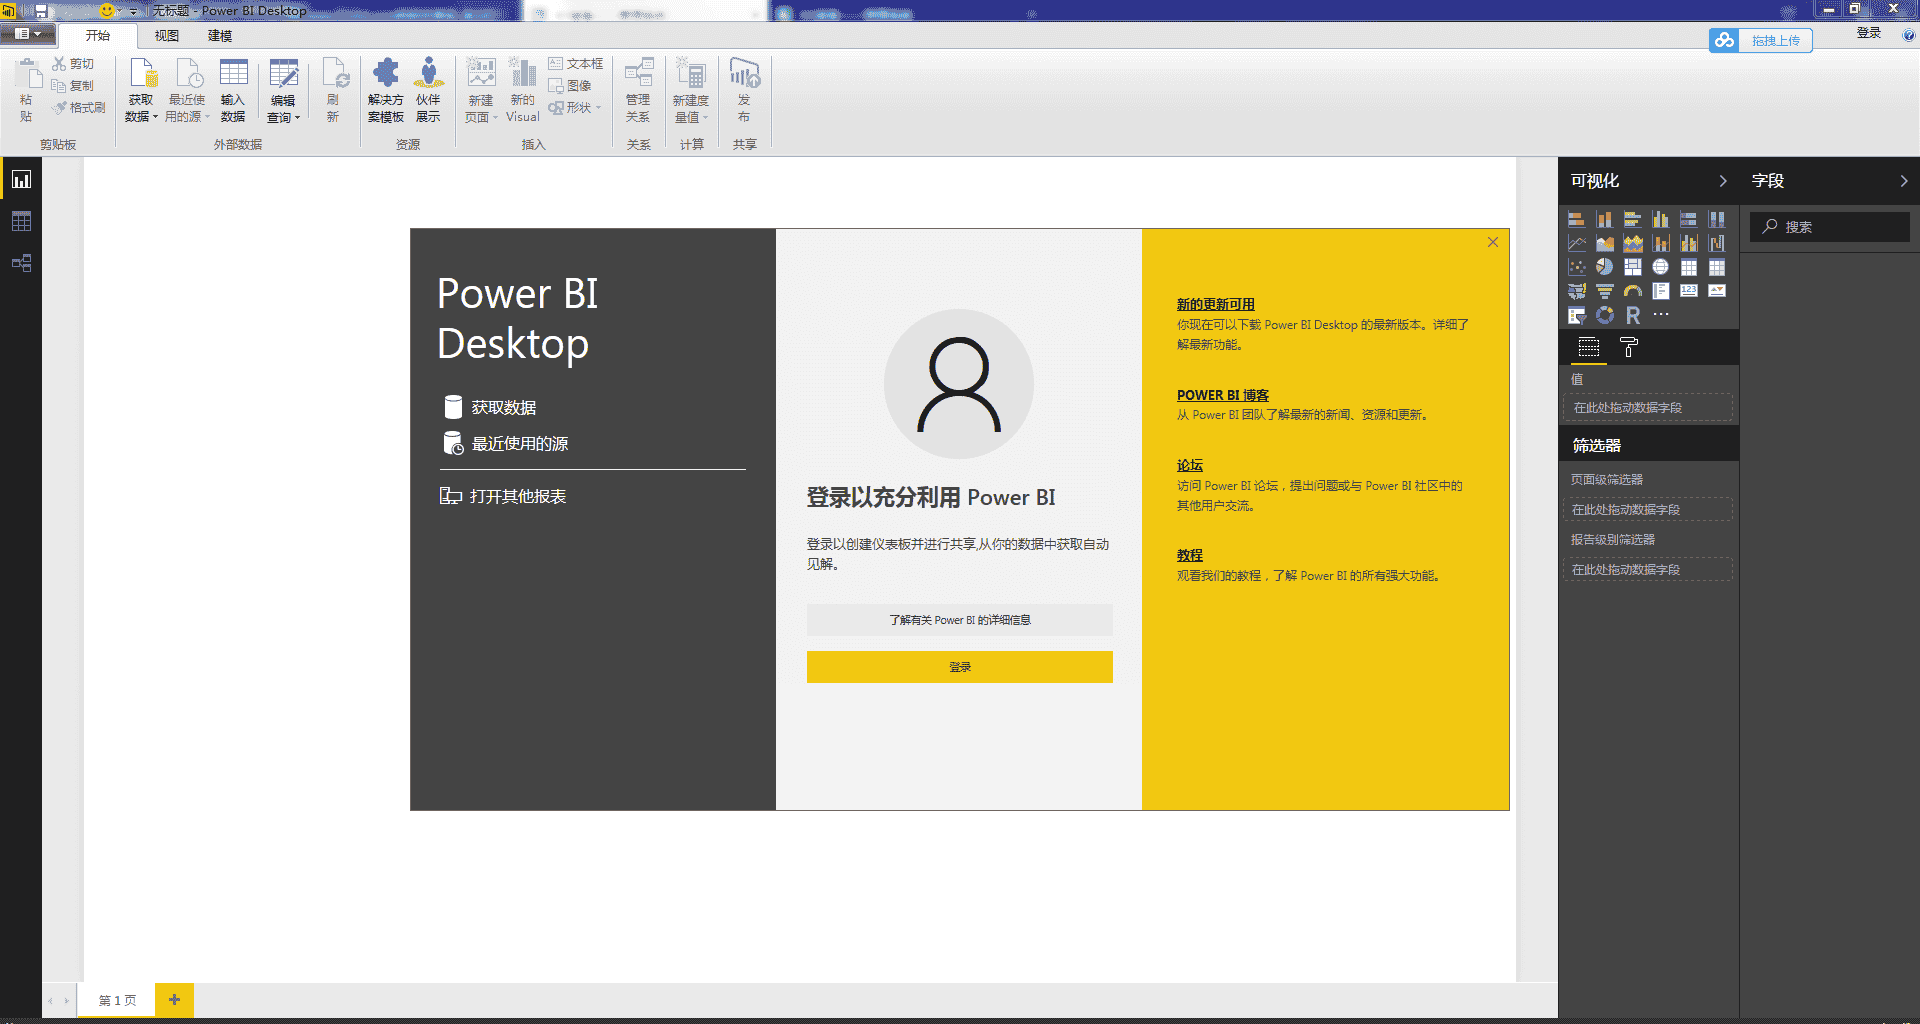Image resolution: width=1920 pixels, height=1024 pixels.
Task: Click the 搜索 fields search box
Action: [x=1830, y=227]
